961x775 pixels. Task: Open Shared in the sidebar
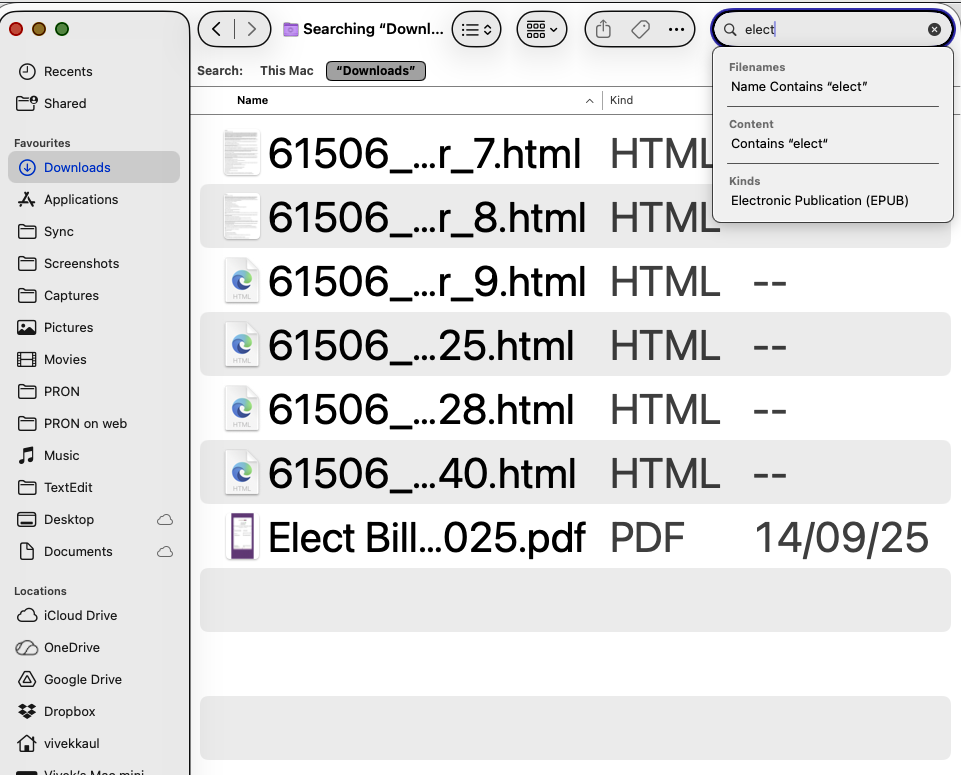[65, 104]
